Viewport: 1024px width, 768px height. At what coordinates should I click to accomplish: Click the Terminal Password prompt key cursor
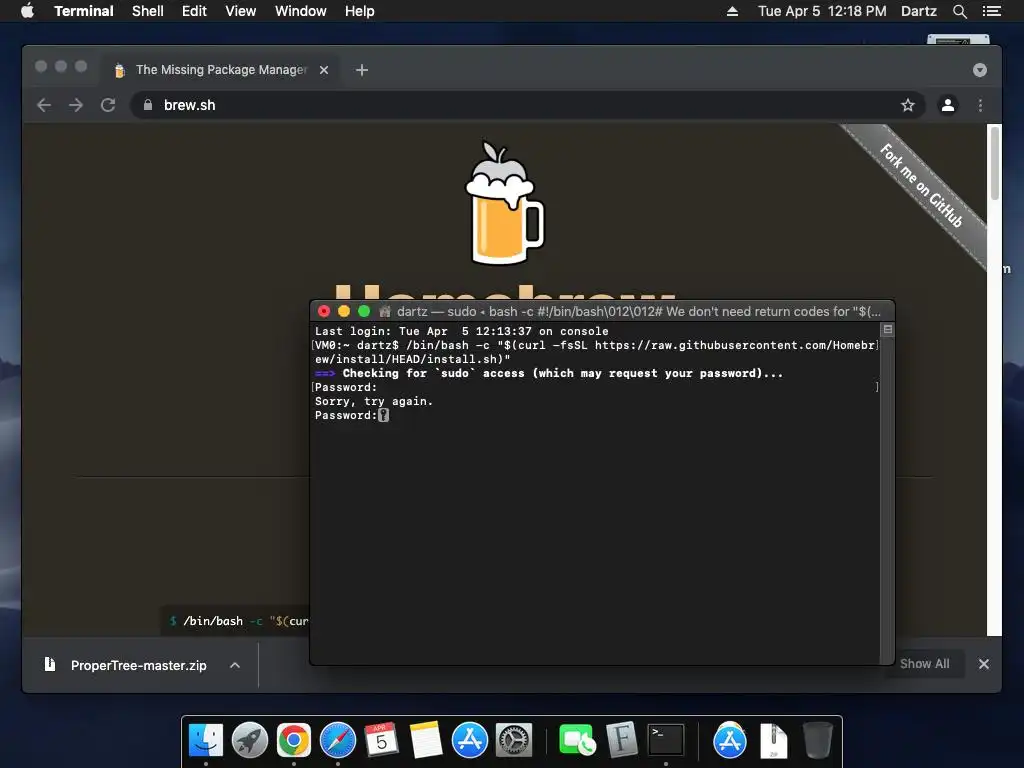383,415
